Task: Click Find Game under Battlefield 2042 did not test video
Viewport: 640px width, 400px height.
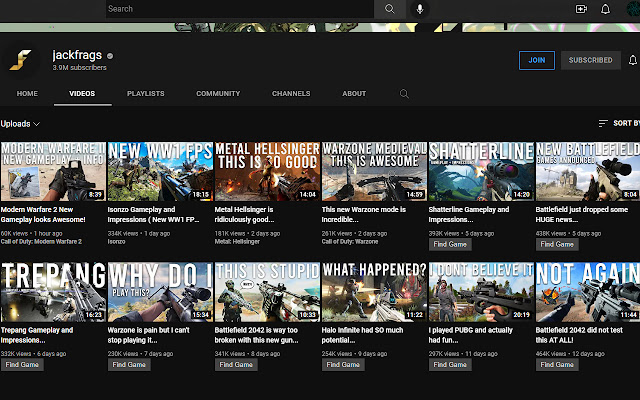Action: pos(557,364)
